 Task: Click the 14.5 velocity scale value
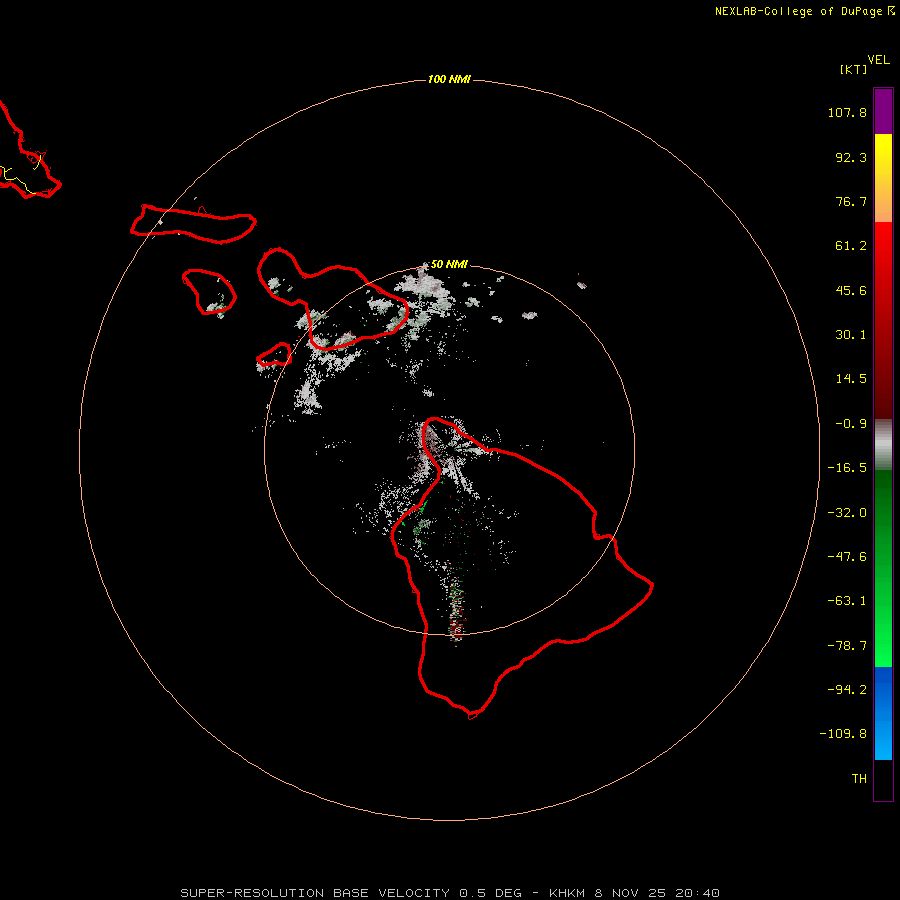click(x=851, y=379)
